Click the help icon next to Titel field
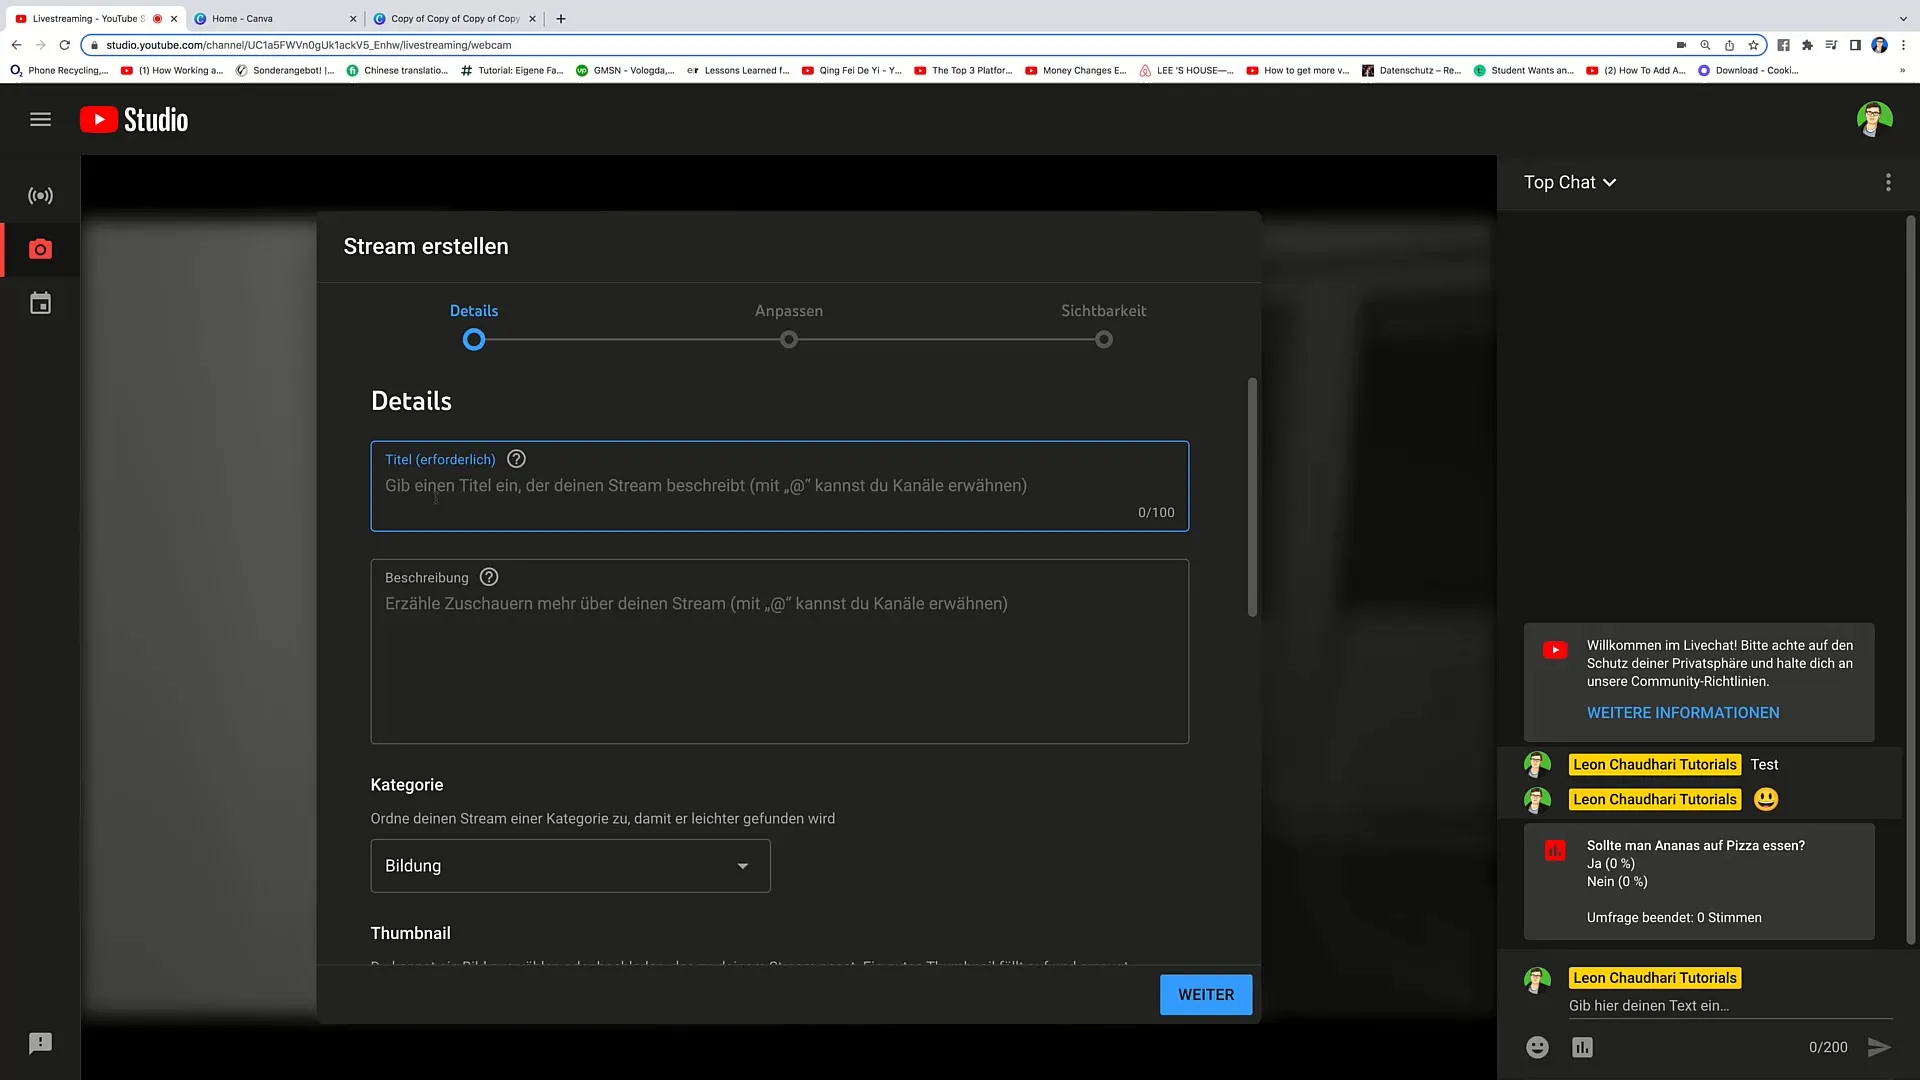The height and width of the screenshot is (1080, 1920). [517, 459]
